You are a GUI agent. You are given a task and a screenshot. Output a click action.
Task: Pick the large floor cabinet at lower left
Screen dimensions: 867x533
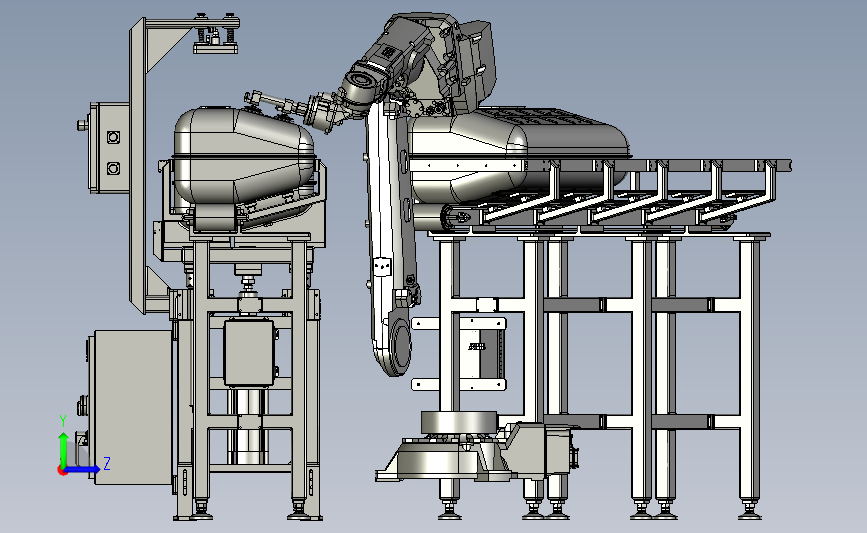tap(132, 407)
